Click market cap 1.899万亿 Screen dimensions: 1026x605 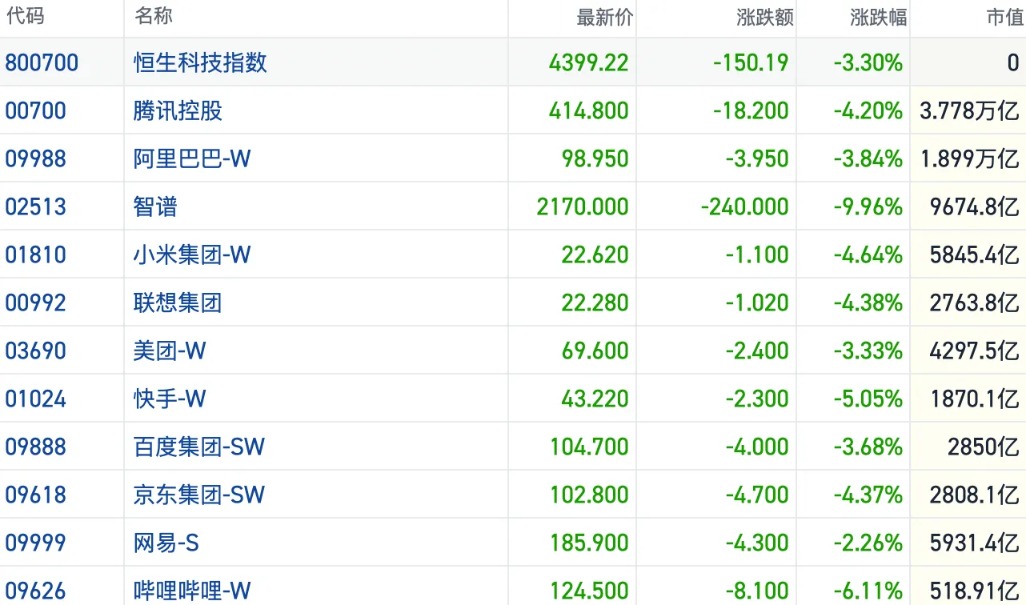[970, 159]
